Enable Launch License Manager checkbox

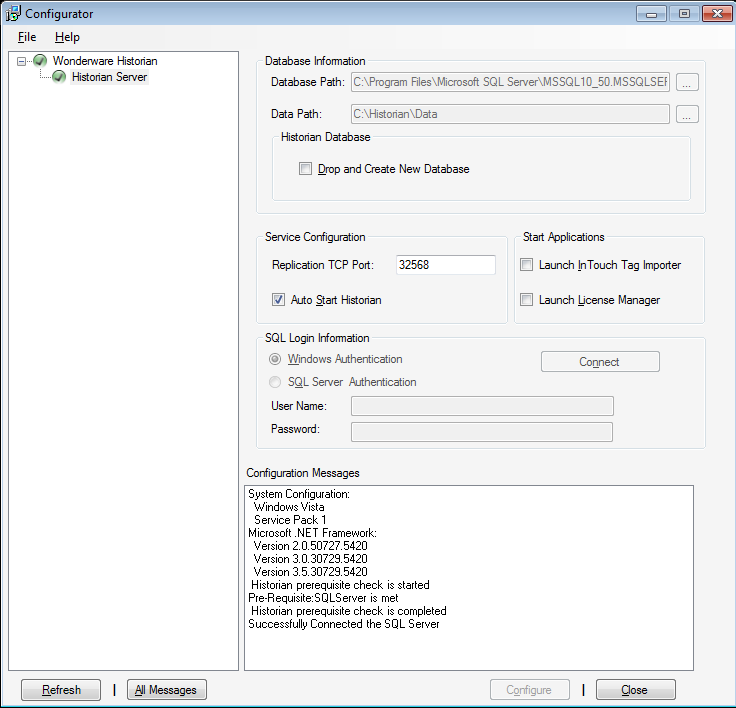[x=527, y=299]
